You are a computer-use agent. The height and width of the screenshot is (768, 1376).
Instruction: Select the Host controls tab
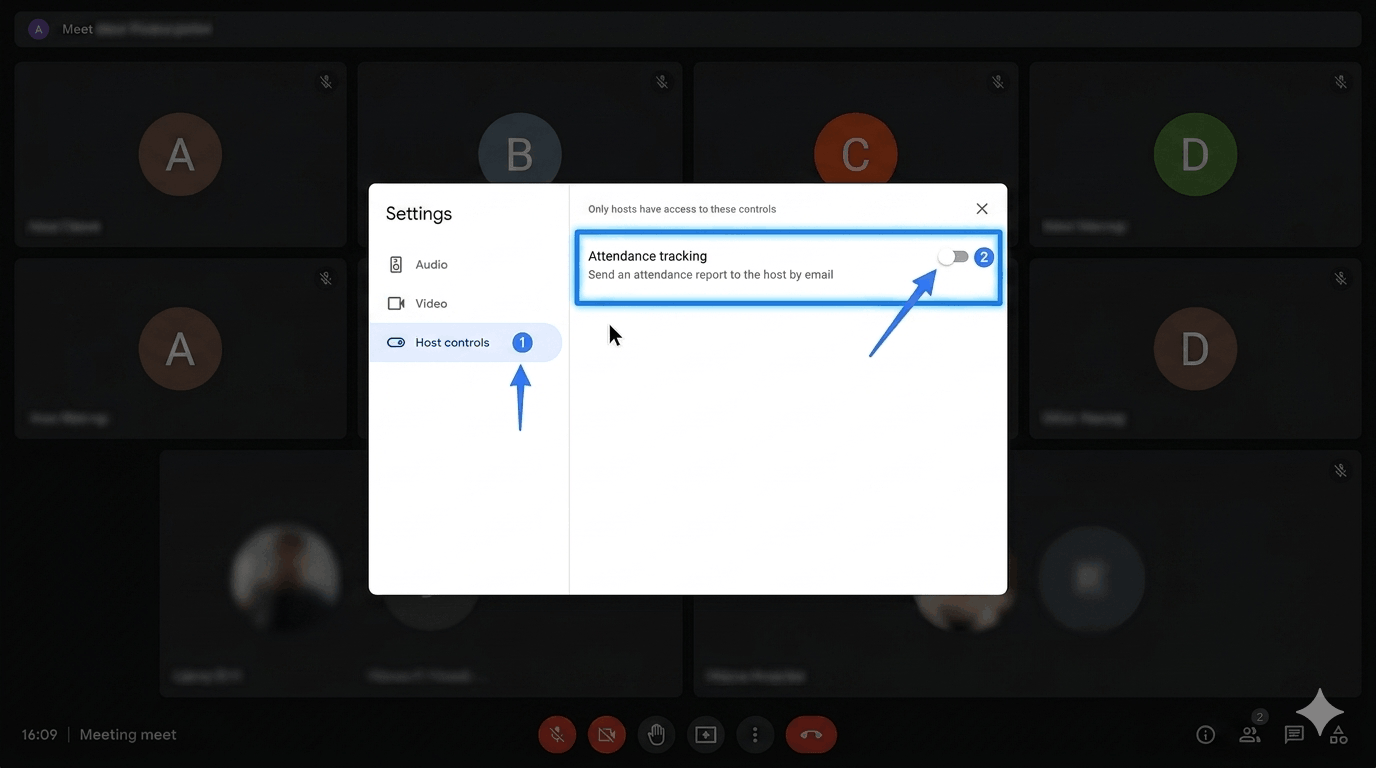click(465, 342)
